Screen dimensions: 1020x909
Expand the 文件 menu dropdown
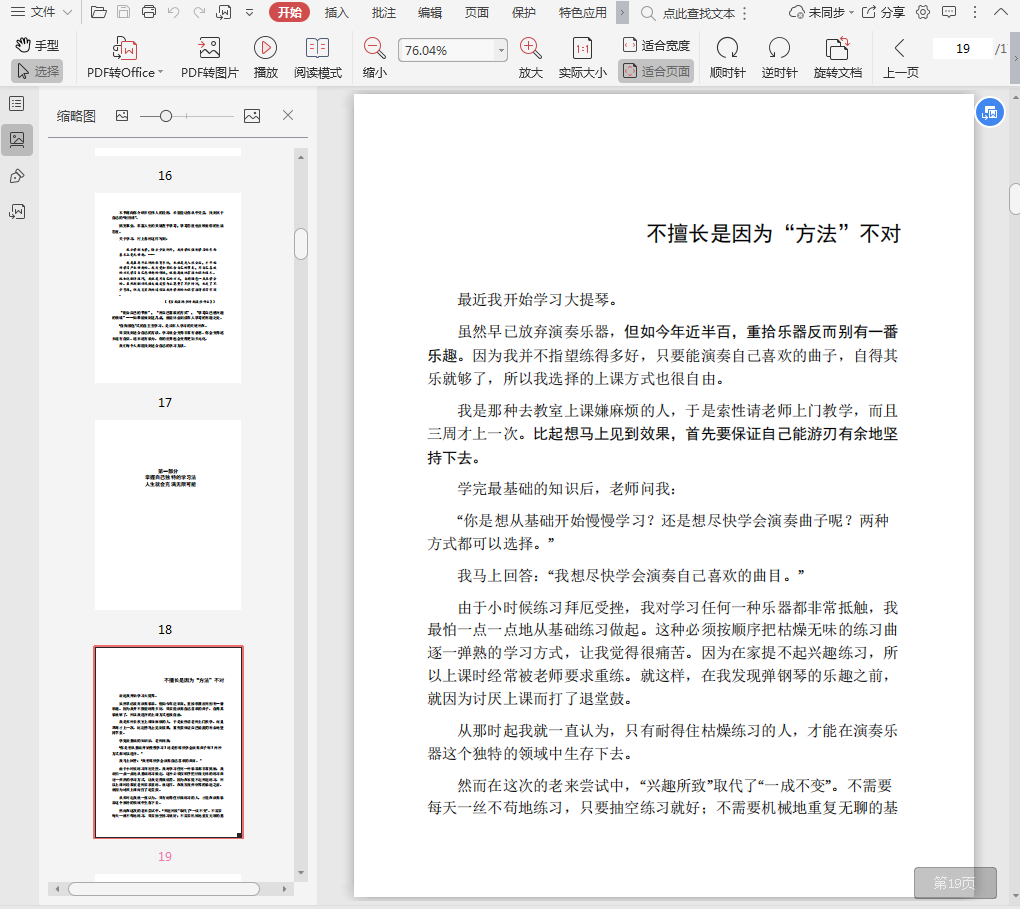(x=66, y=12)
